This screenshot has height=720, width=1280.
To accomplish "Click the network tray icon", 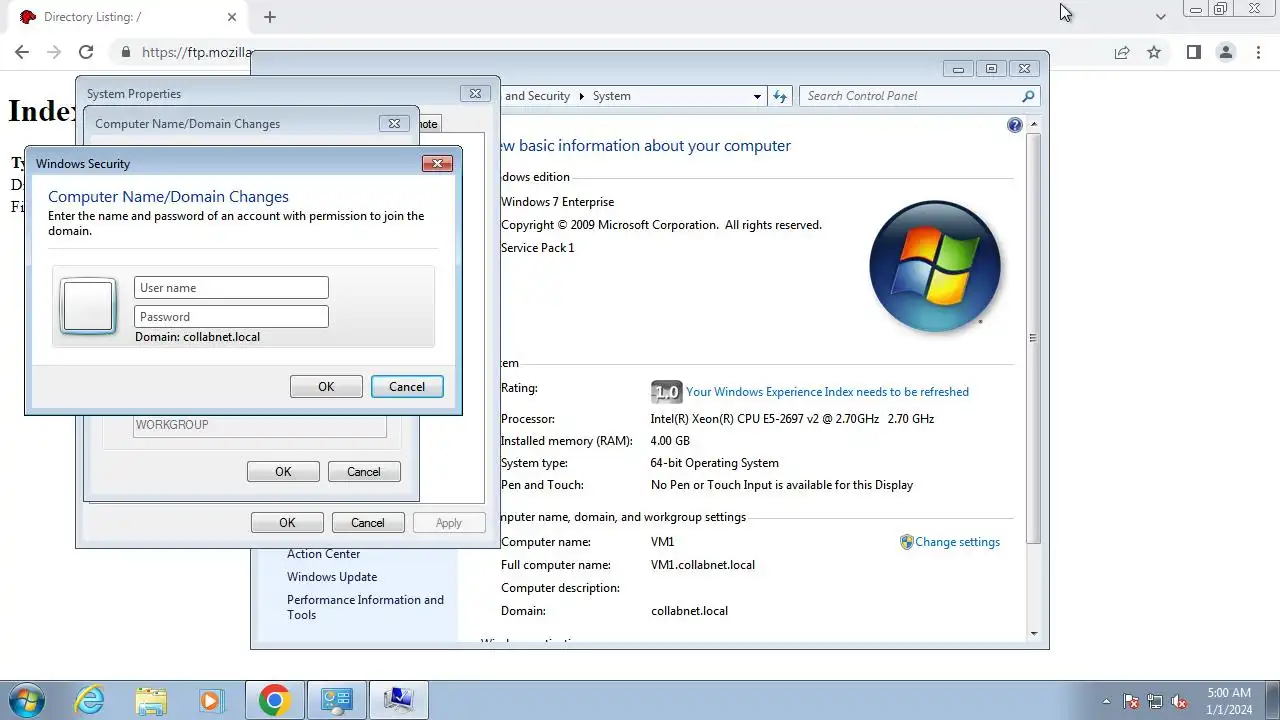I will [1155, 701].
